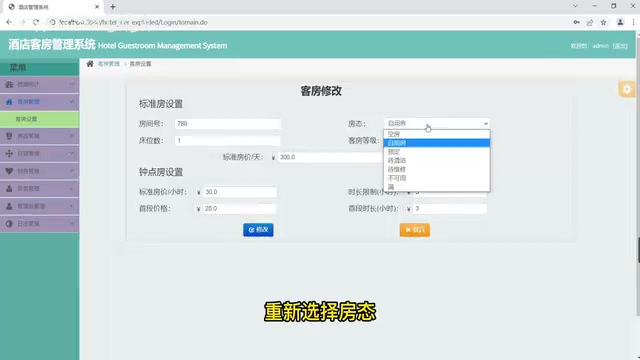Open the orange settings gear panel
Screen dimensions: 640x360
(x=627, y=89)
